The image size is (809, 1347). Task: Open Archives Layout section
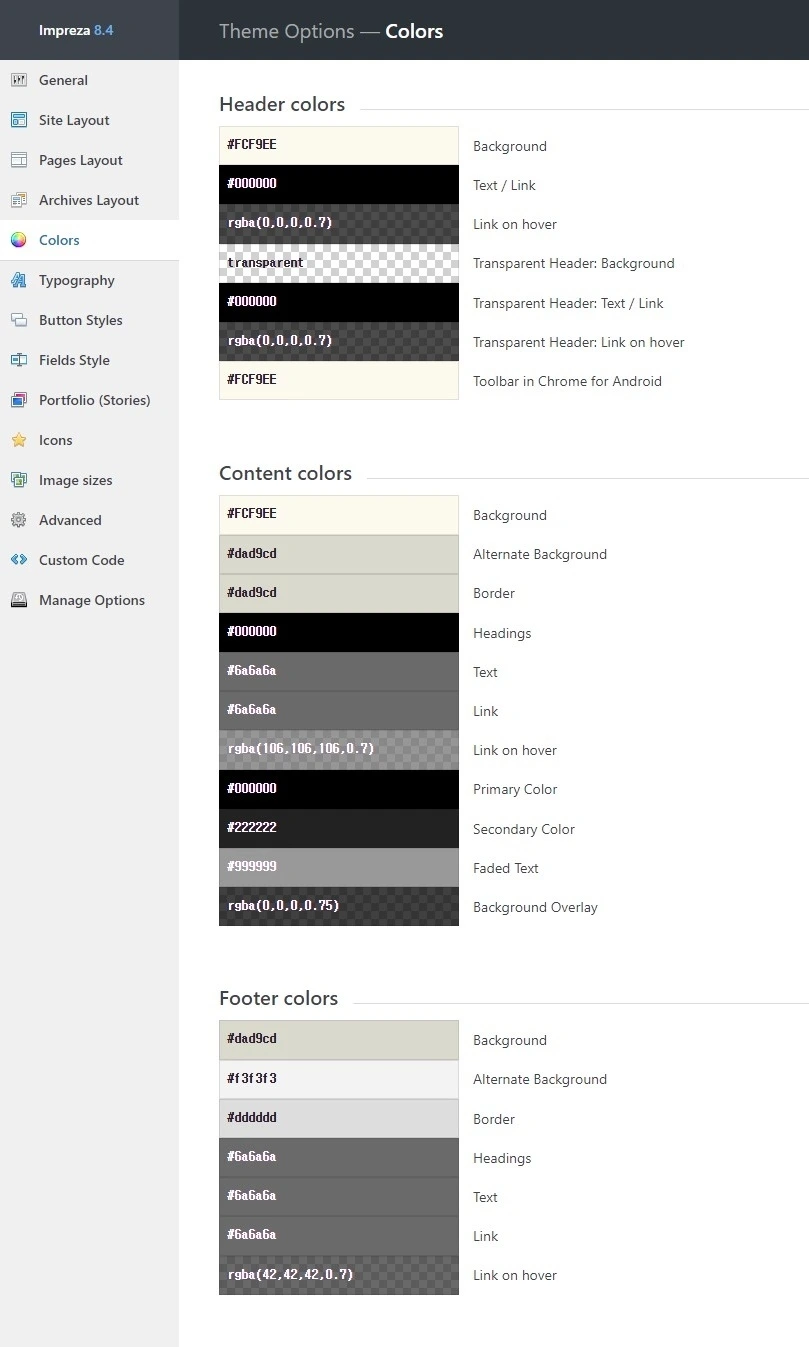point(89,200)
